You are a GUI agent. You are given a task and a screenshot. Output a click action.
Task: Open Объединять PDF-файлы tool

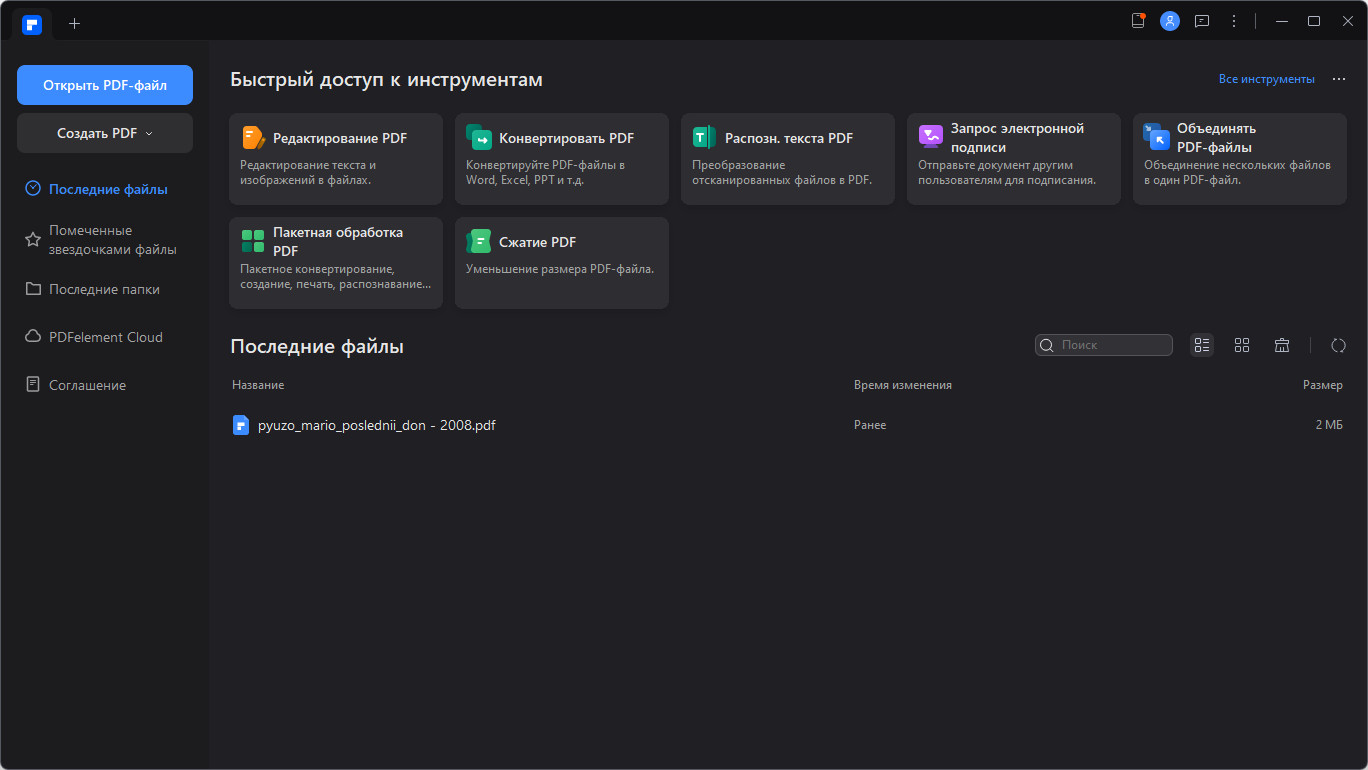pyautogui.click(x=1239, y=158)
